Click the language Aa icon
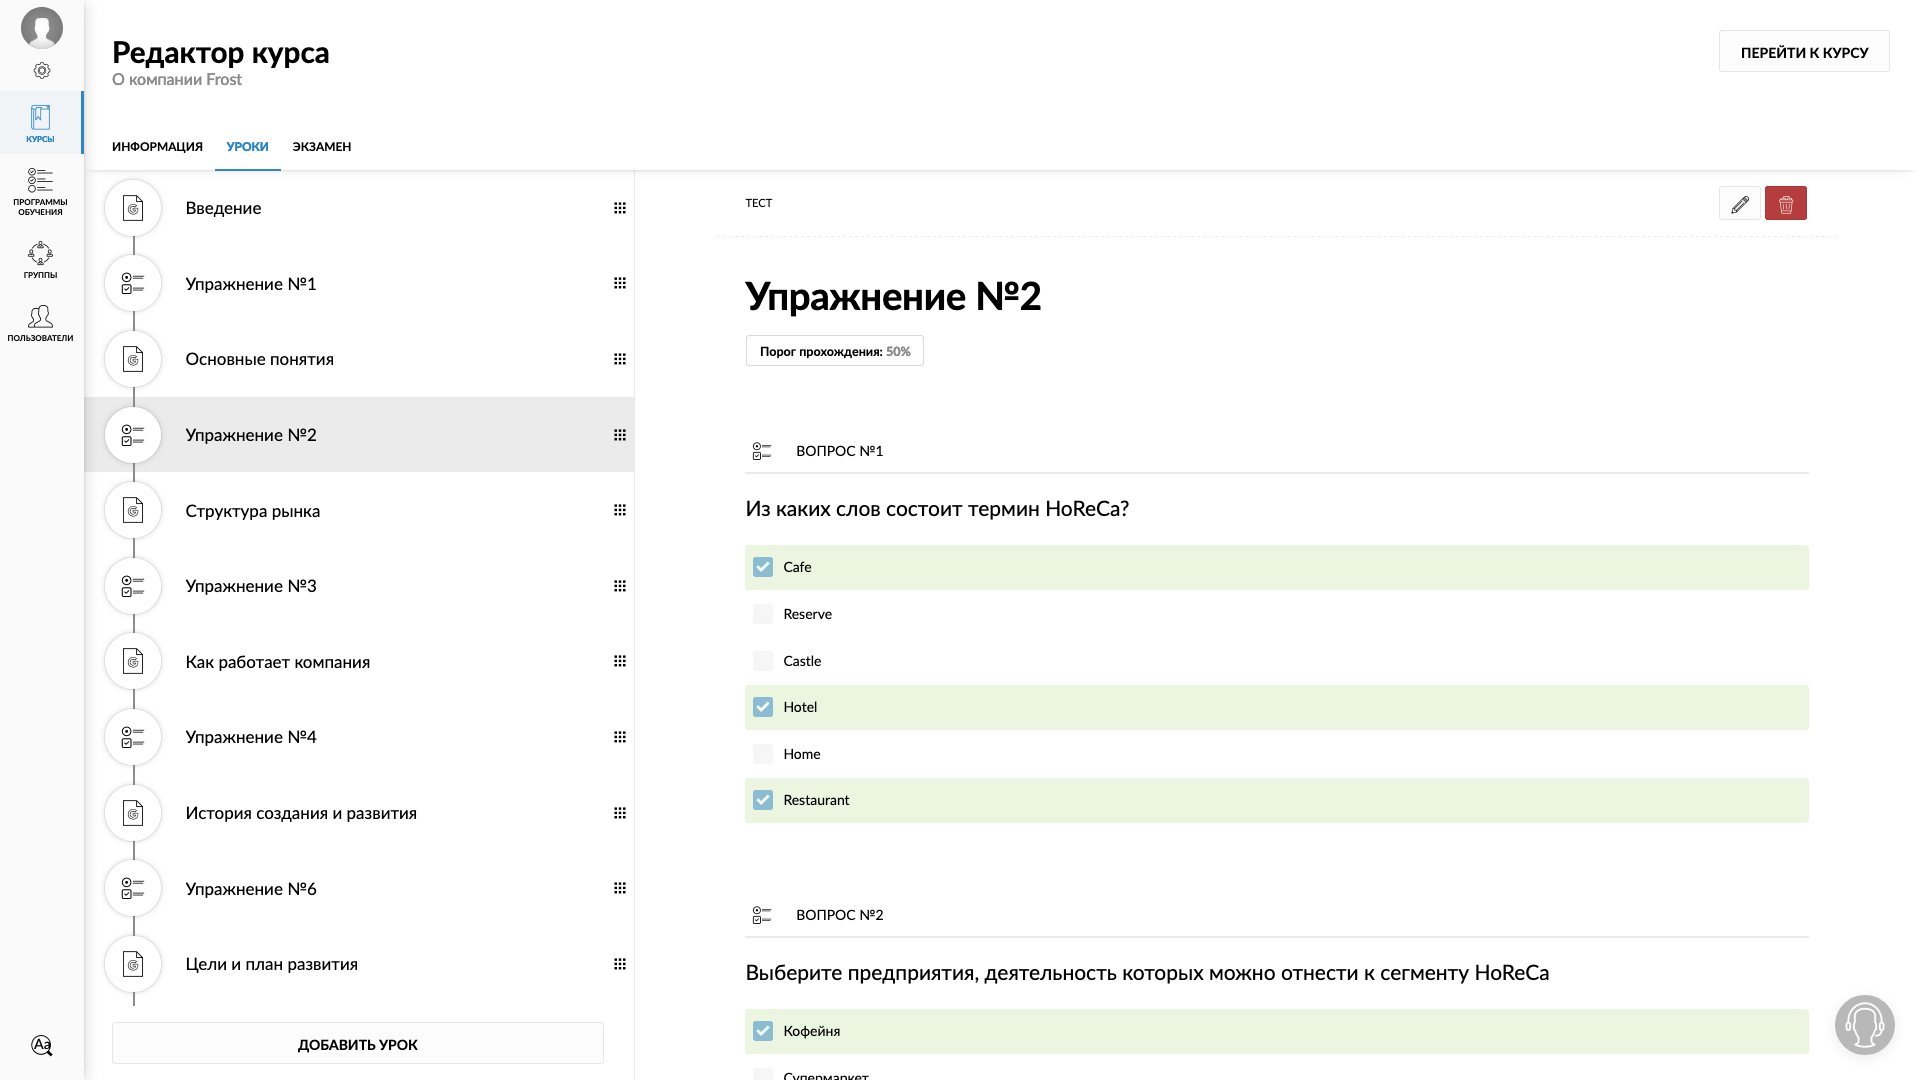Screen dimensions: 1920x1080 [42, 1045]
